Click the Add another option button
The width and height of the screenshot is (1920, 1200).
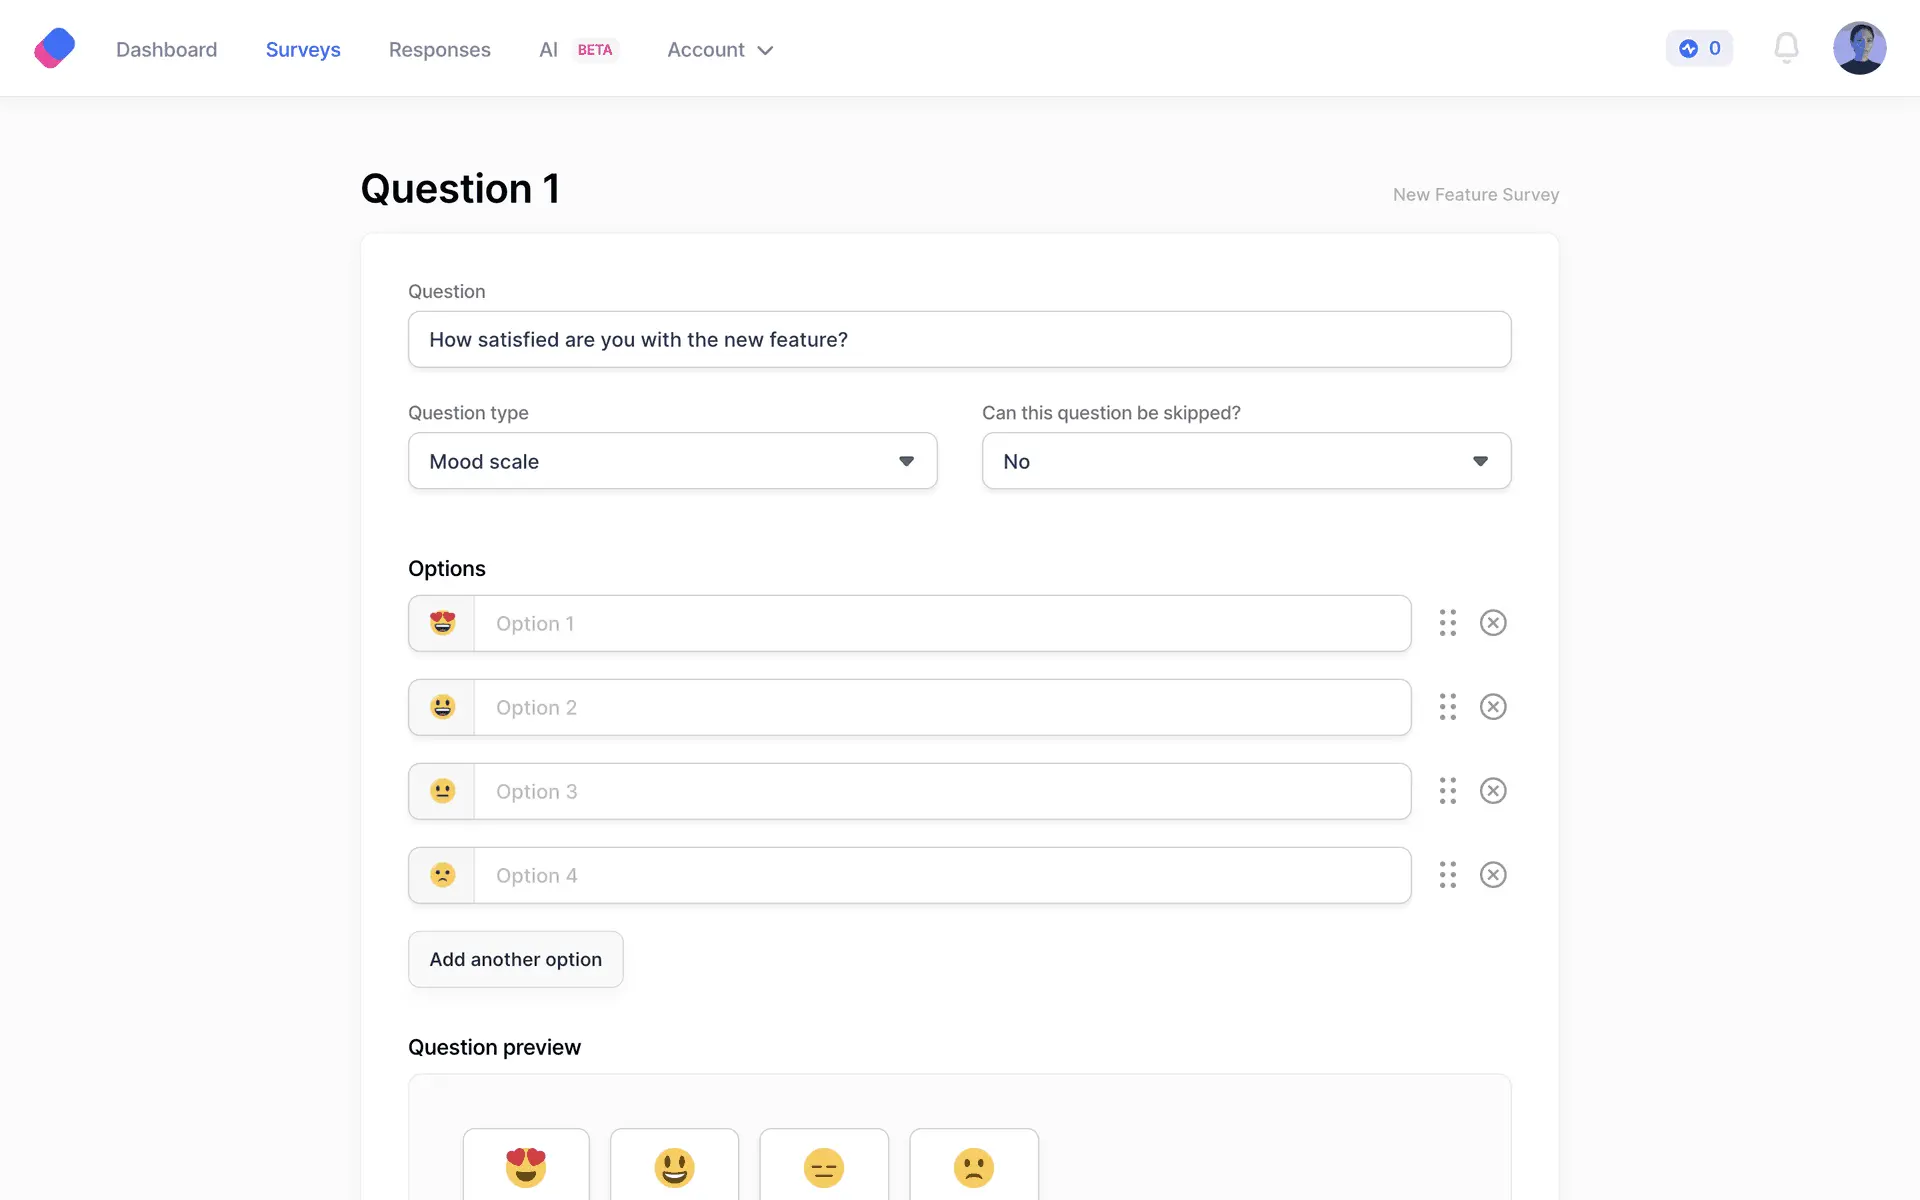[x=515, y=959]
